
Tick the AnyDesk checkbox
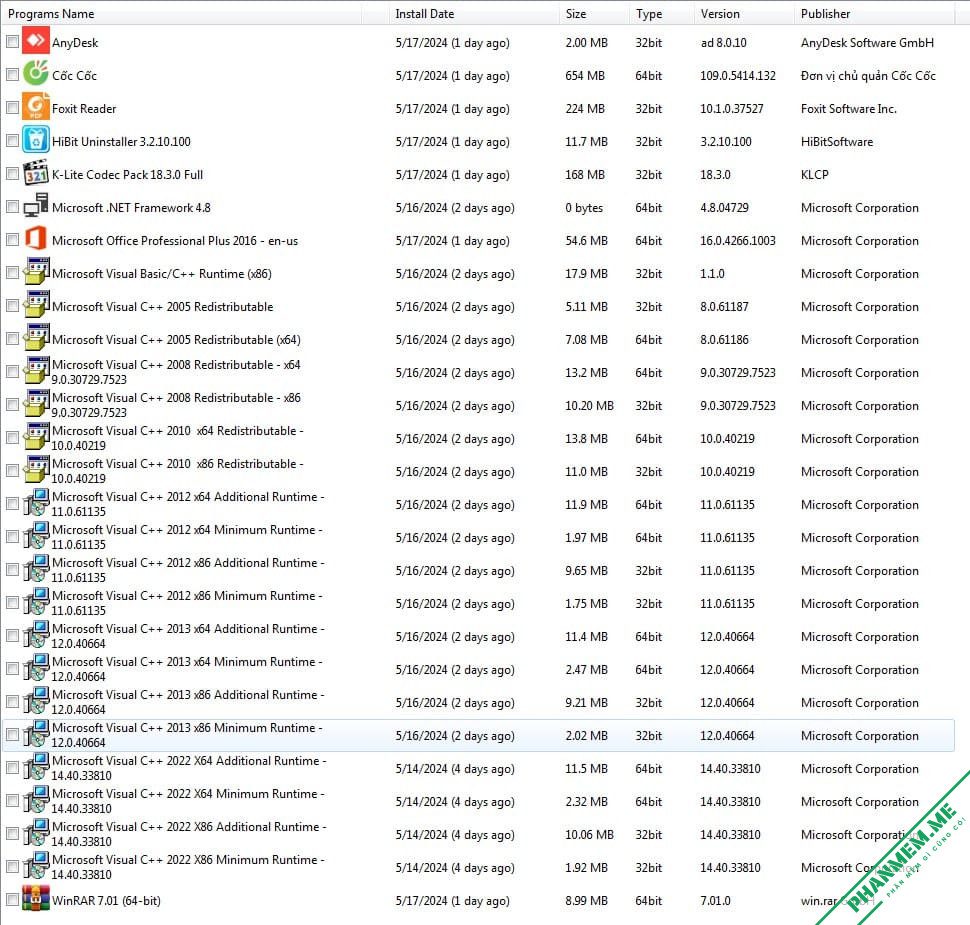(12, 41)
